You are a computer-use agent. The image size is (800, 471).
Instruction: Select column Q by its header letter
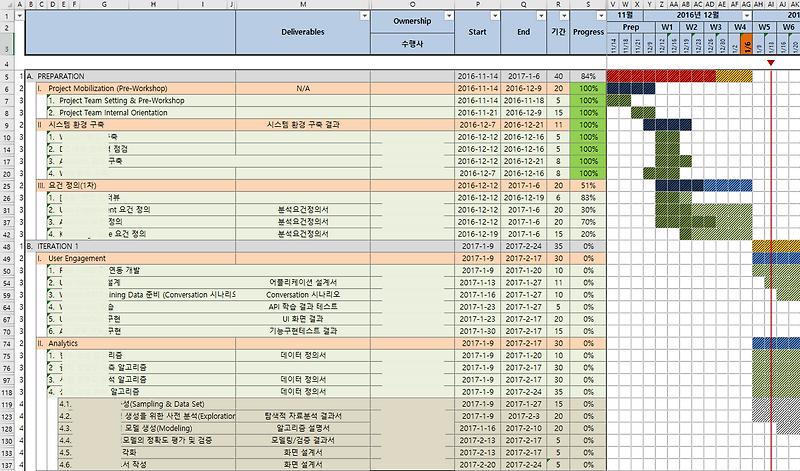point(523,5)
